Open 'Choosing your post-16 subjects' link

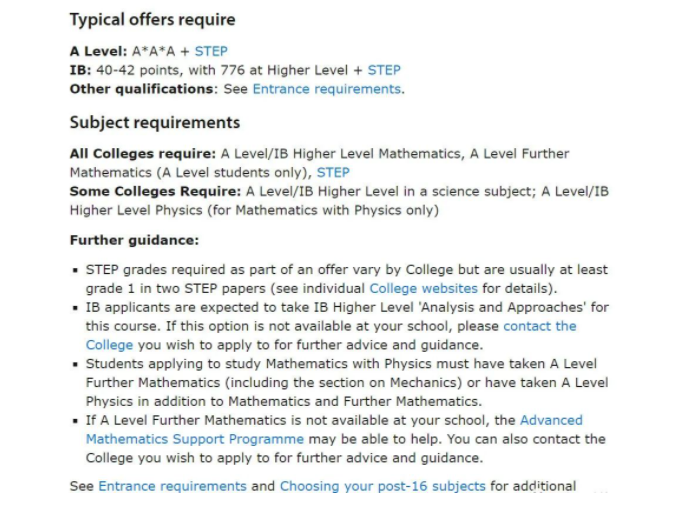point(383,486)
